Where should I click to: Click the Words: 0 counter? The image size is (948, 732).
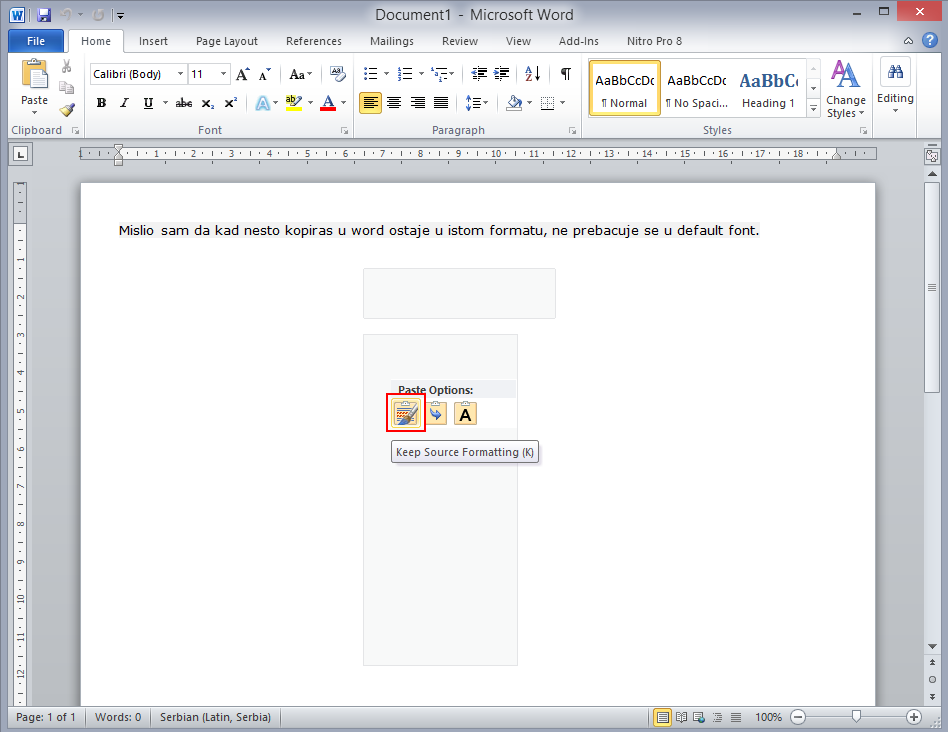[118, 717]
